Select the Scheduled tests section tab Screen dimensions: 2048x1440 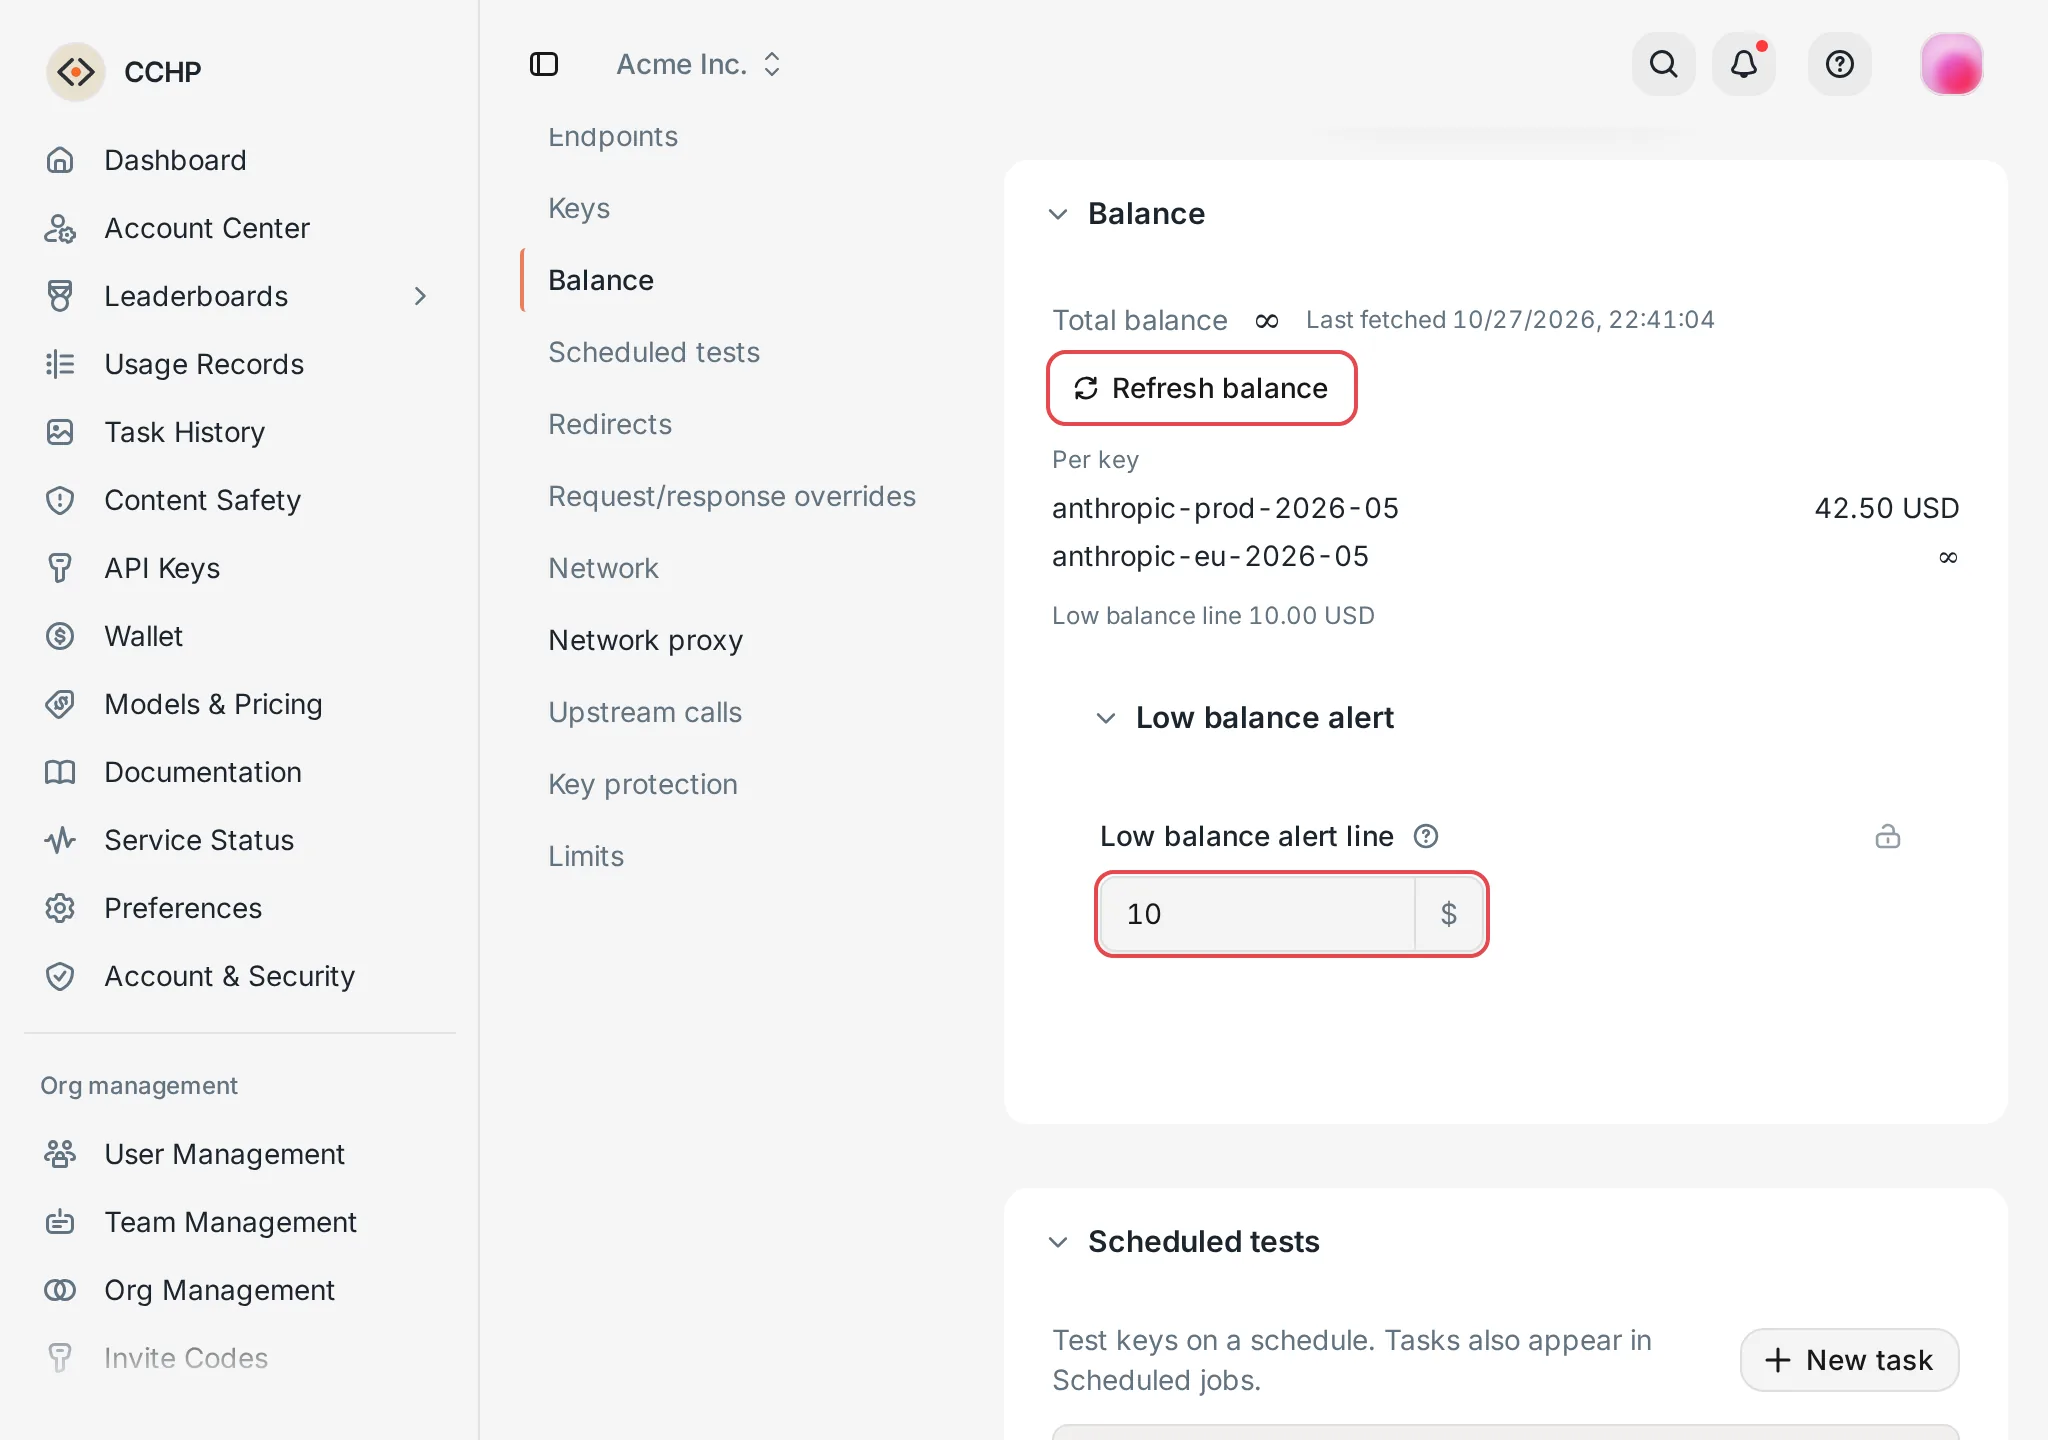point(654,352)
